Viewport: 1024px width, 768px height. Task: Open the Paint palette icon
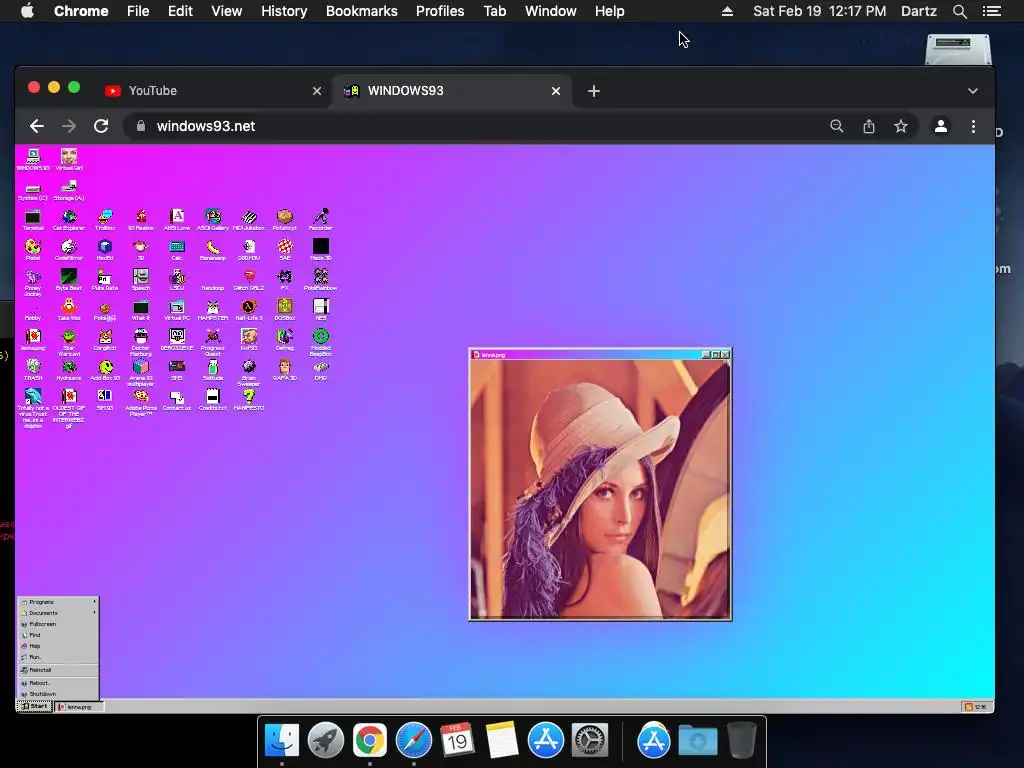click(33, 249)
